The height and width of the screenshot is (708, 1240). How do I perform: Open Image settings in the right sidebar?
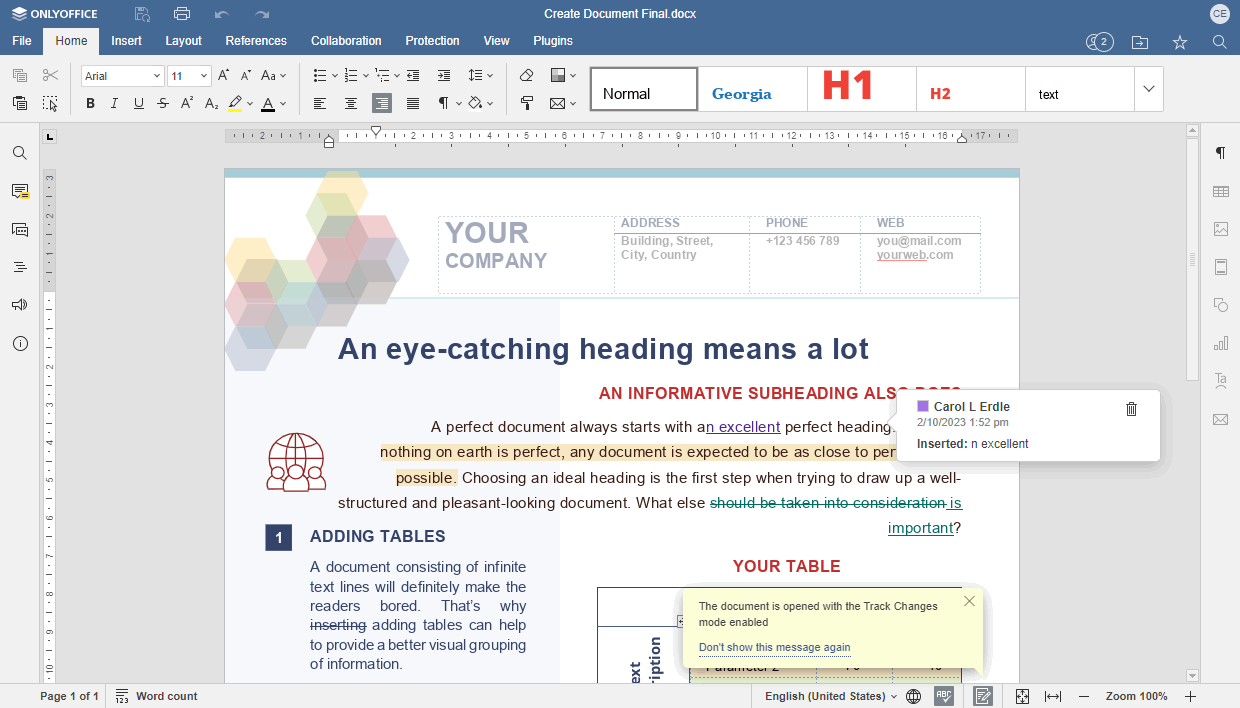click(x=1220, y=229)
